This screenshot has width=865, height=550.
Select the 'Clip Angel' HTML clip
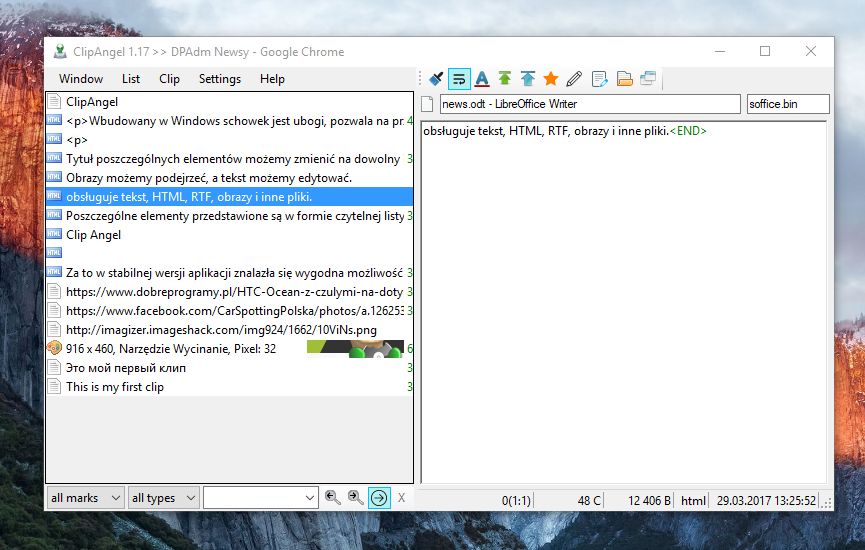click(x=229, y=235)
